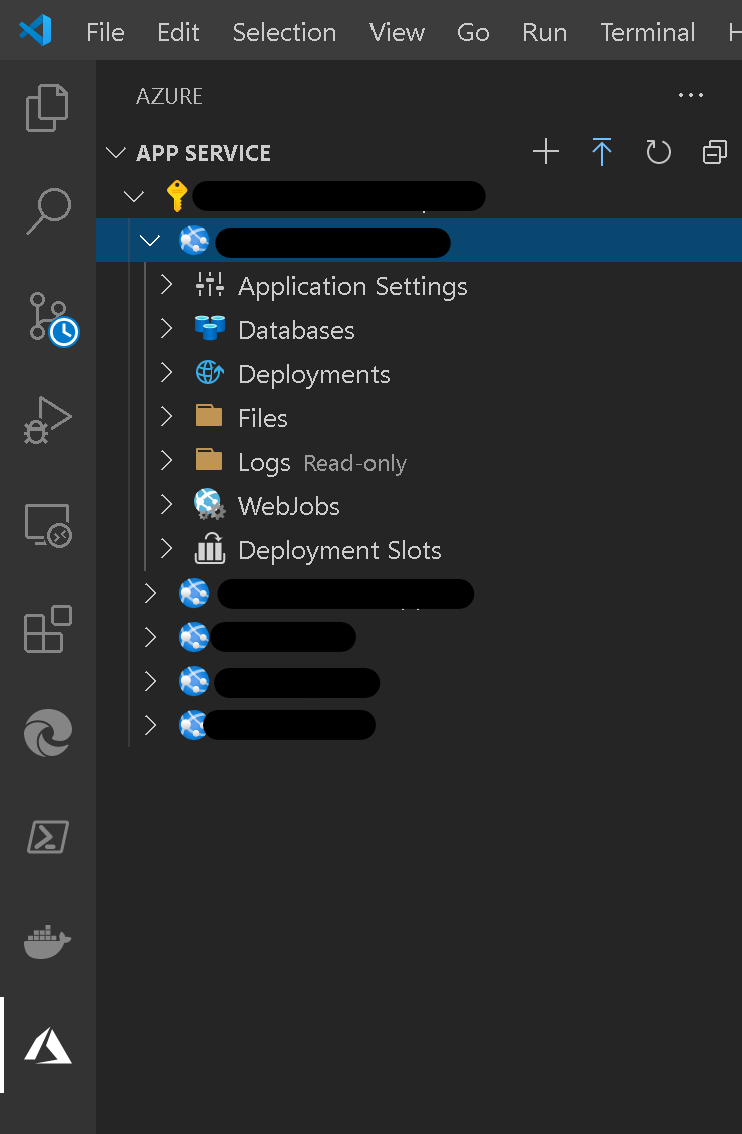Viewport: 742px width, 1134px height.
Task: Collapse all App Service nodes
Action: (x=715, y=152)
